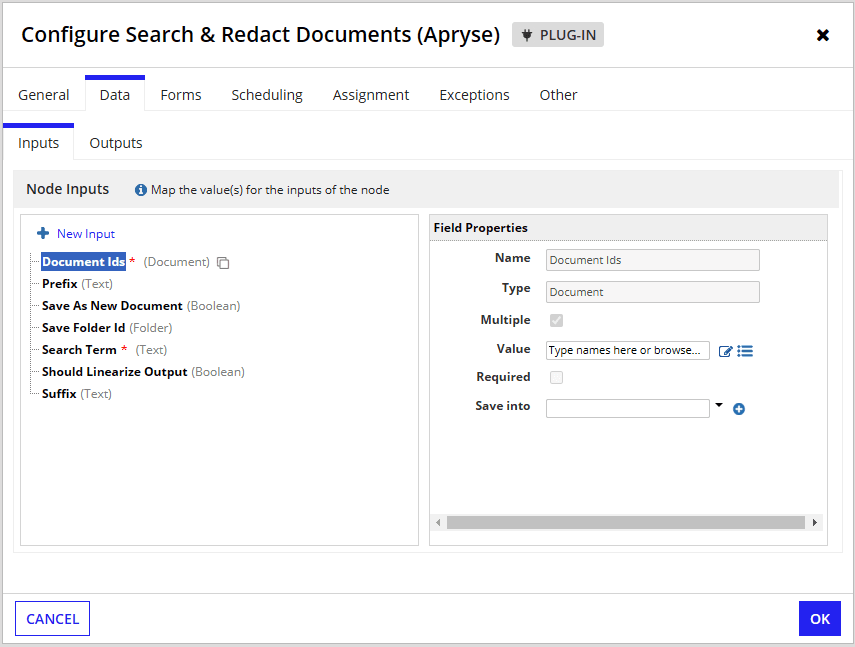
Task: Click the copy icon beside Document Ids
Action: (223, 263)
